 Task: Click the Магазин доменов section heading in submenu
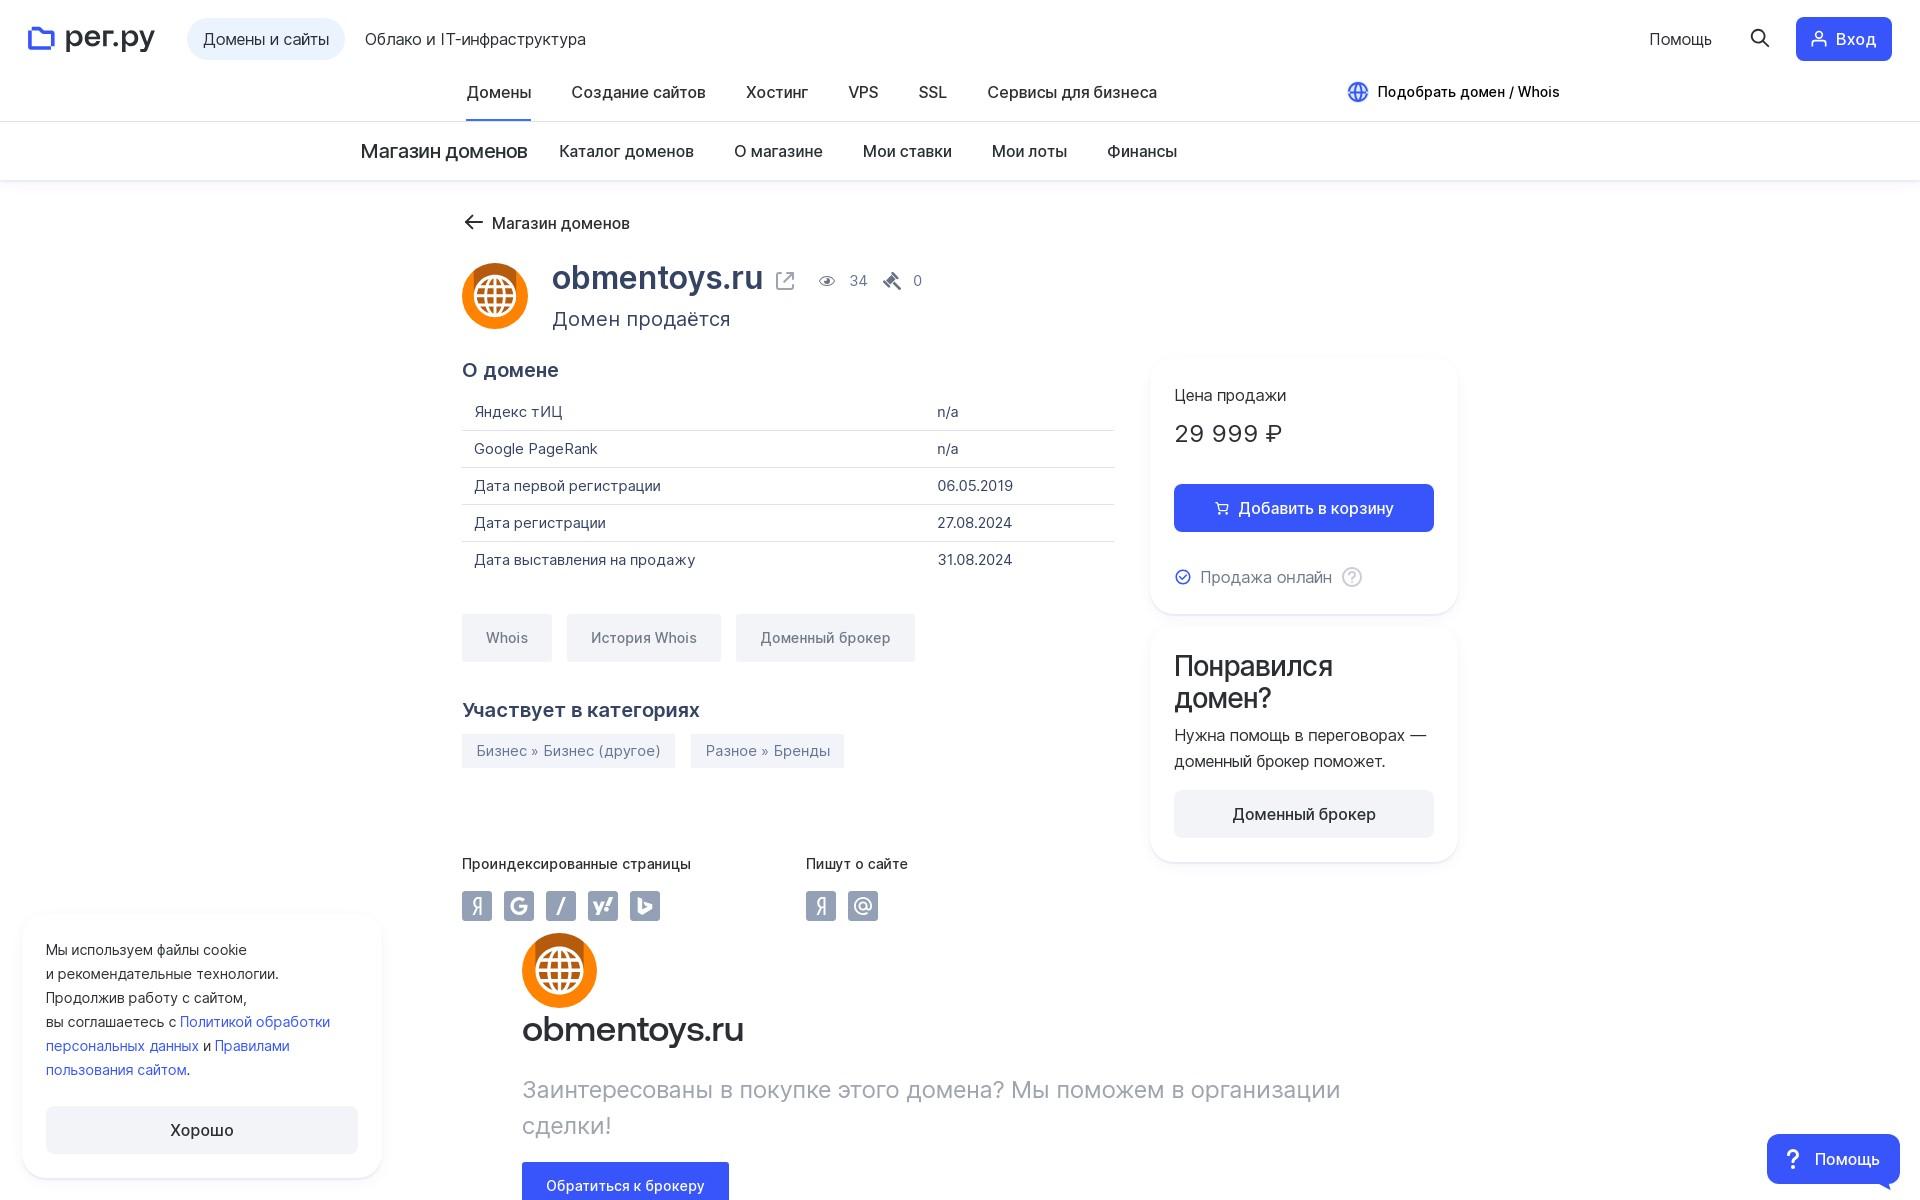coord(444,151)
